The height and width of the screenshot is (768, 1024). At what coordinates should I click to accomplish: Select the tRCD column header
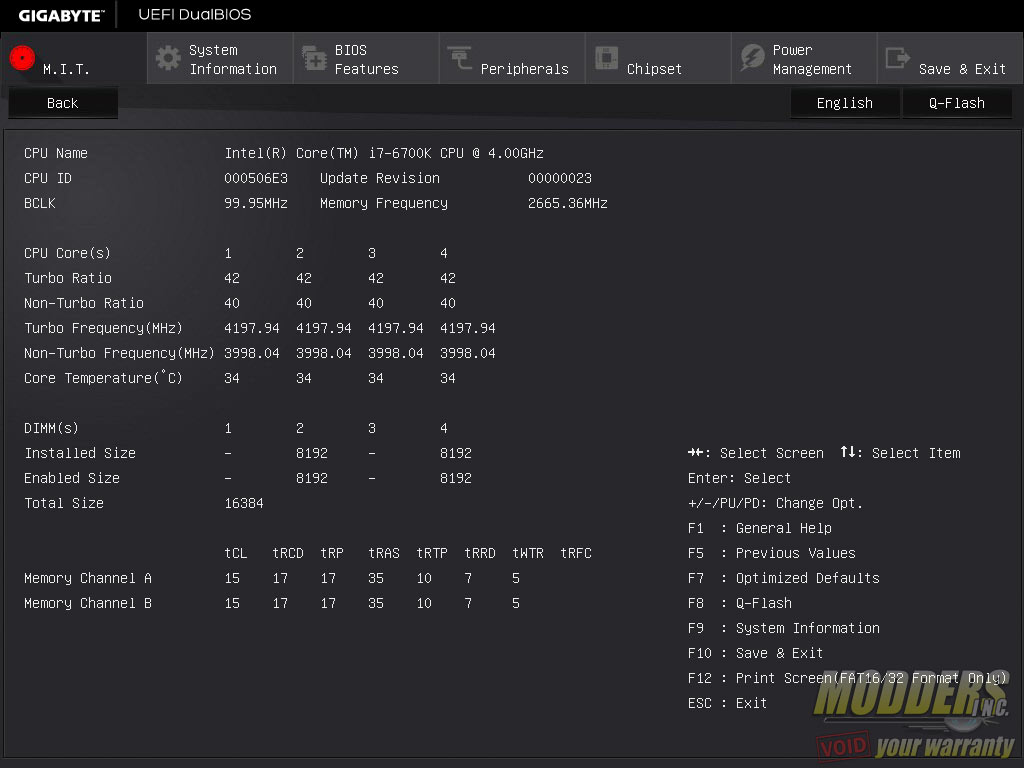pos(288,553)
